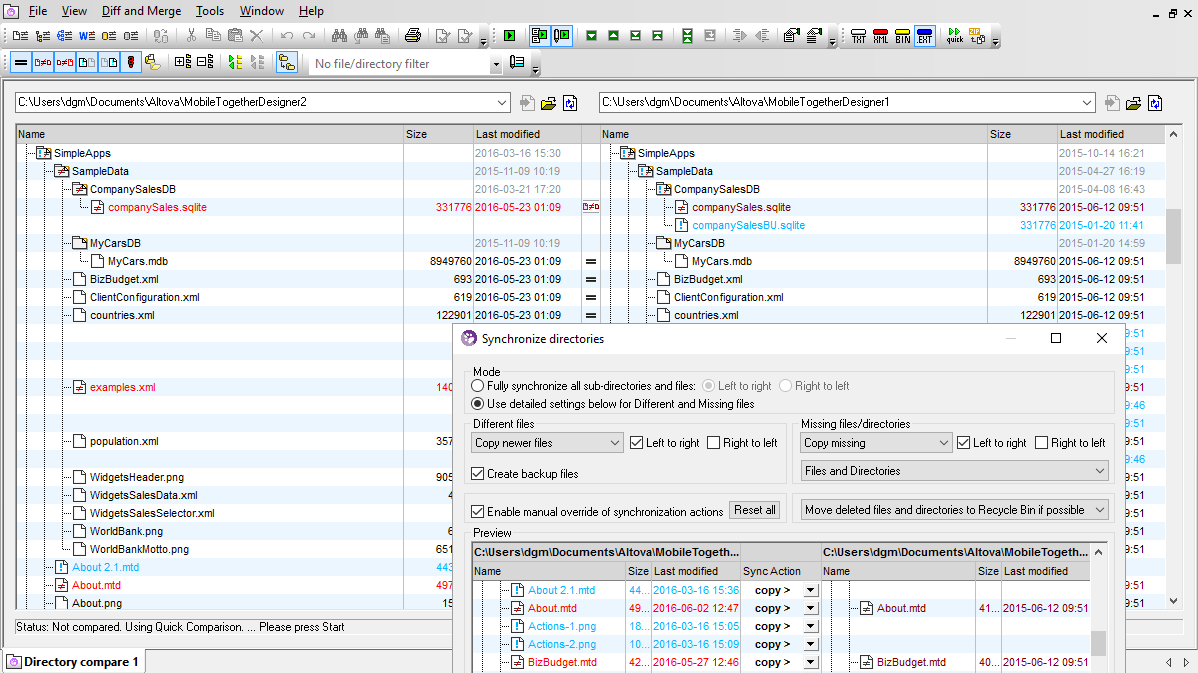Click the XML comparison mode icon
This screenshot has width=1198, height=673.
pyautogui.click(x=881, y=36)
